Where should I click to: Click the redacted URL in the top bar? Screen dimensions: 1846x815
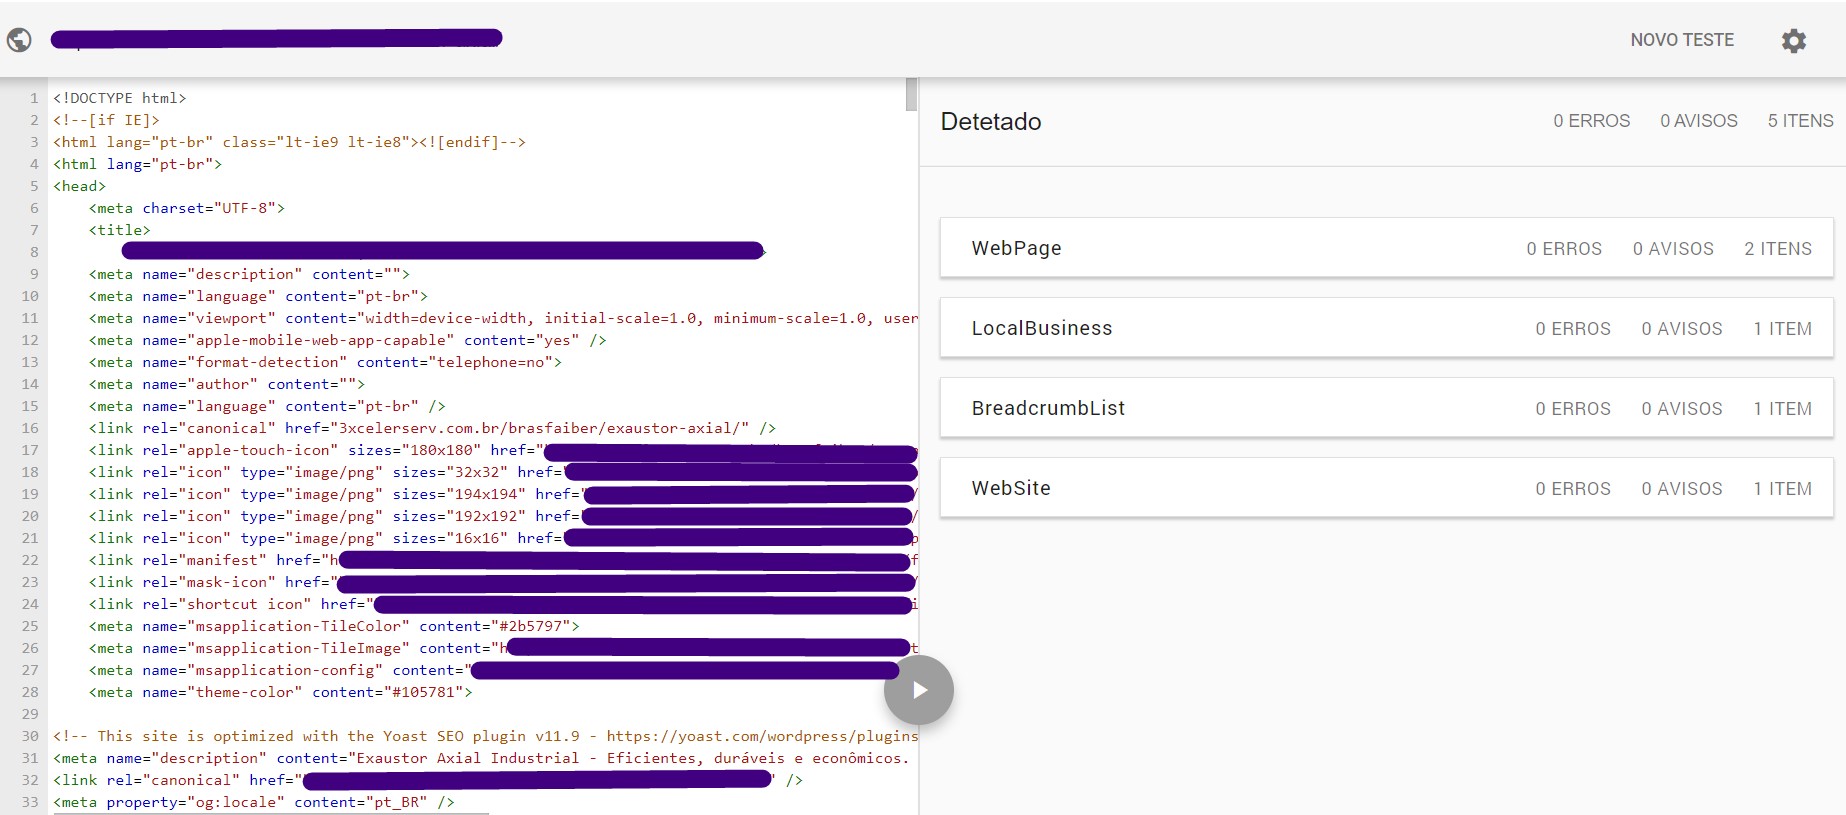[276, 39]
